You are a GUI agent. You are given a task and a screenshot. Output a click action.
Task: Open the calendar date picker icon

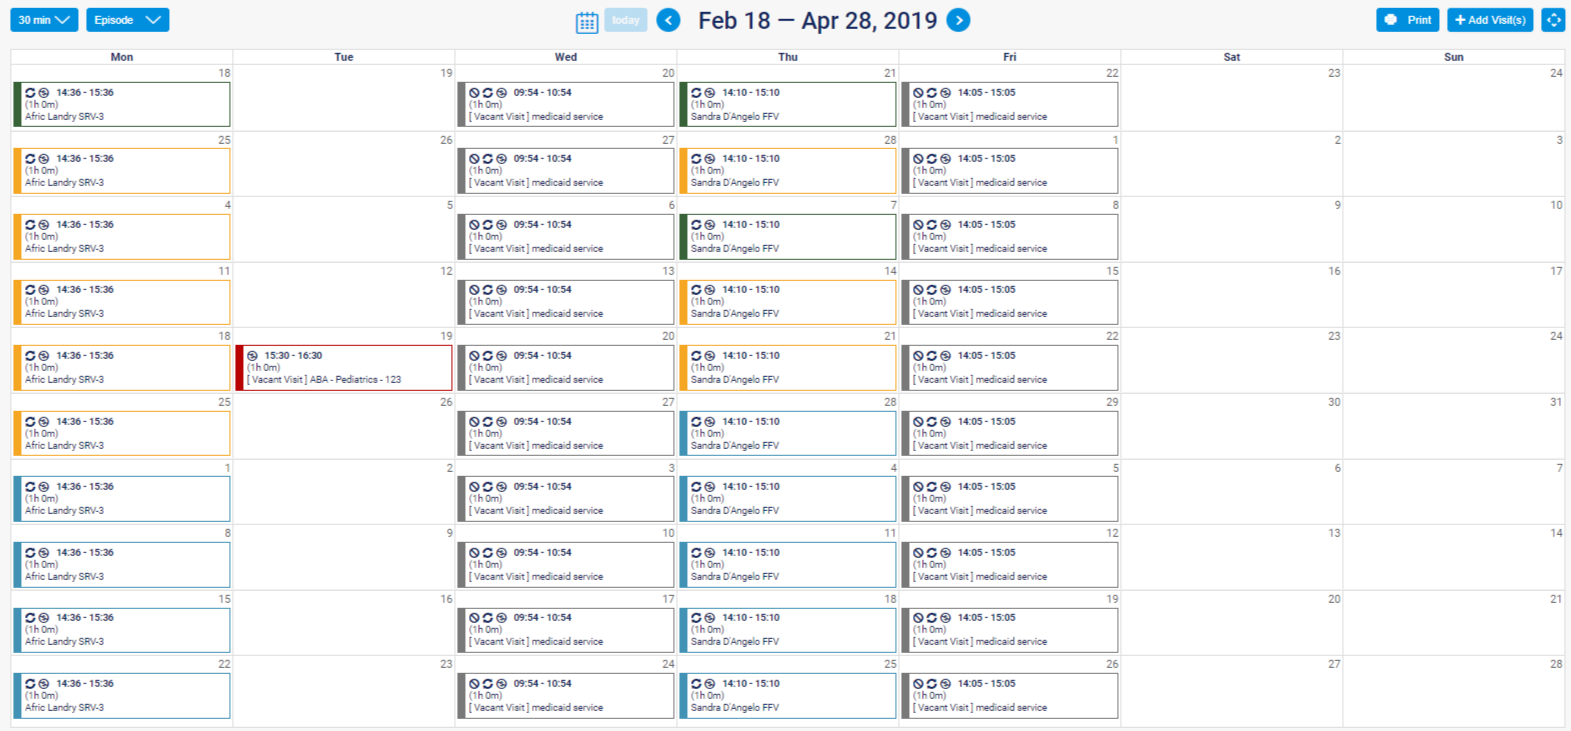pos(587,21)
